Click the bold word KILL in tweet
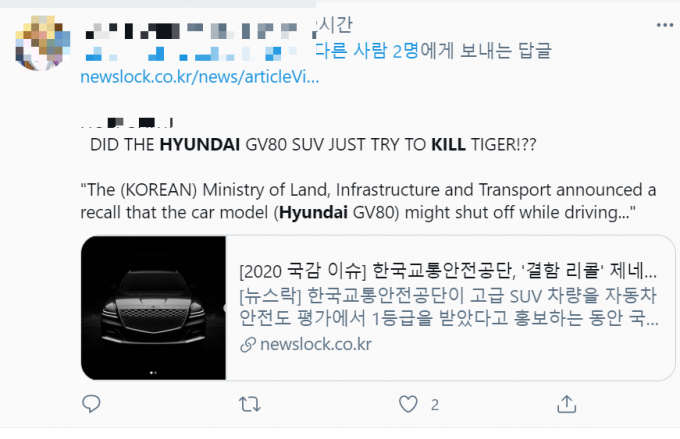This screenshot has width=680, height=439. click(448, 144)
